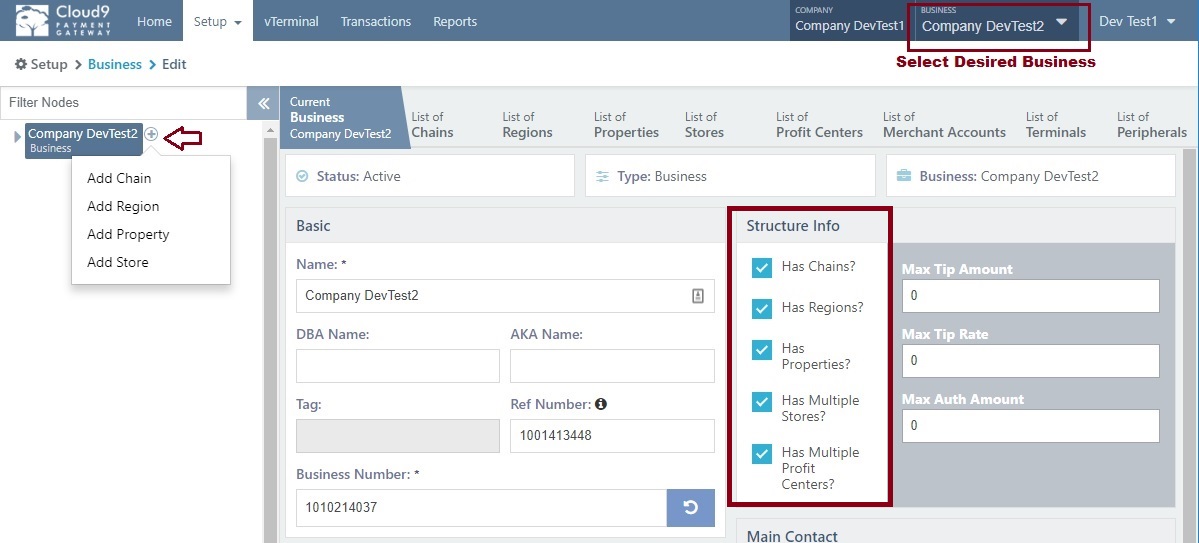
Task: Open the Business selector dropdown arrow
Action: click(1061, 22)
